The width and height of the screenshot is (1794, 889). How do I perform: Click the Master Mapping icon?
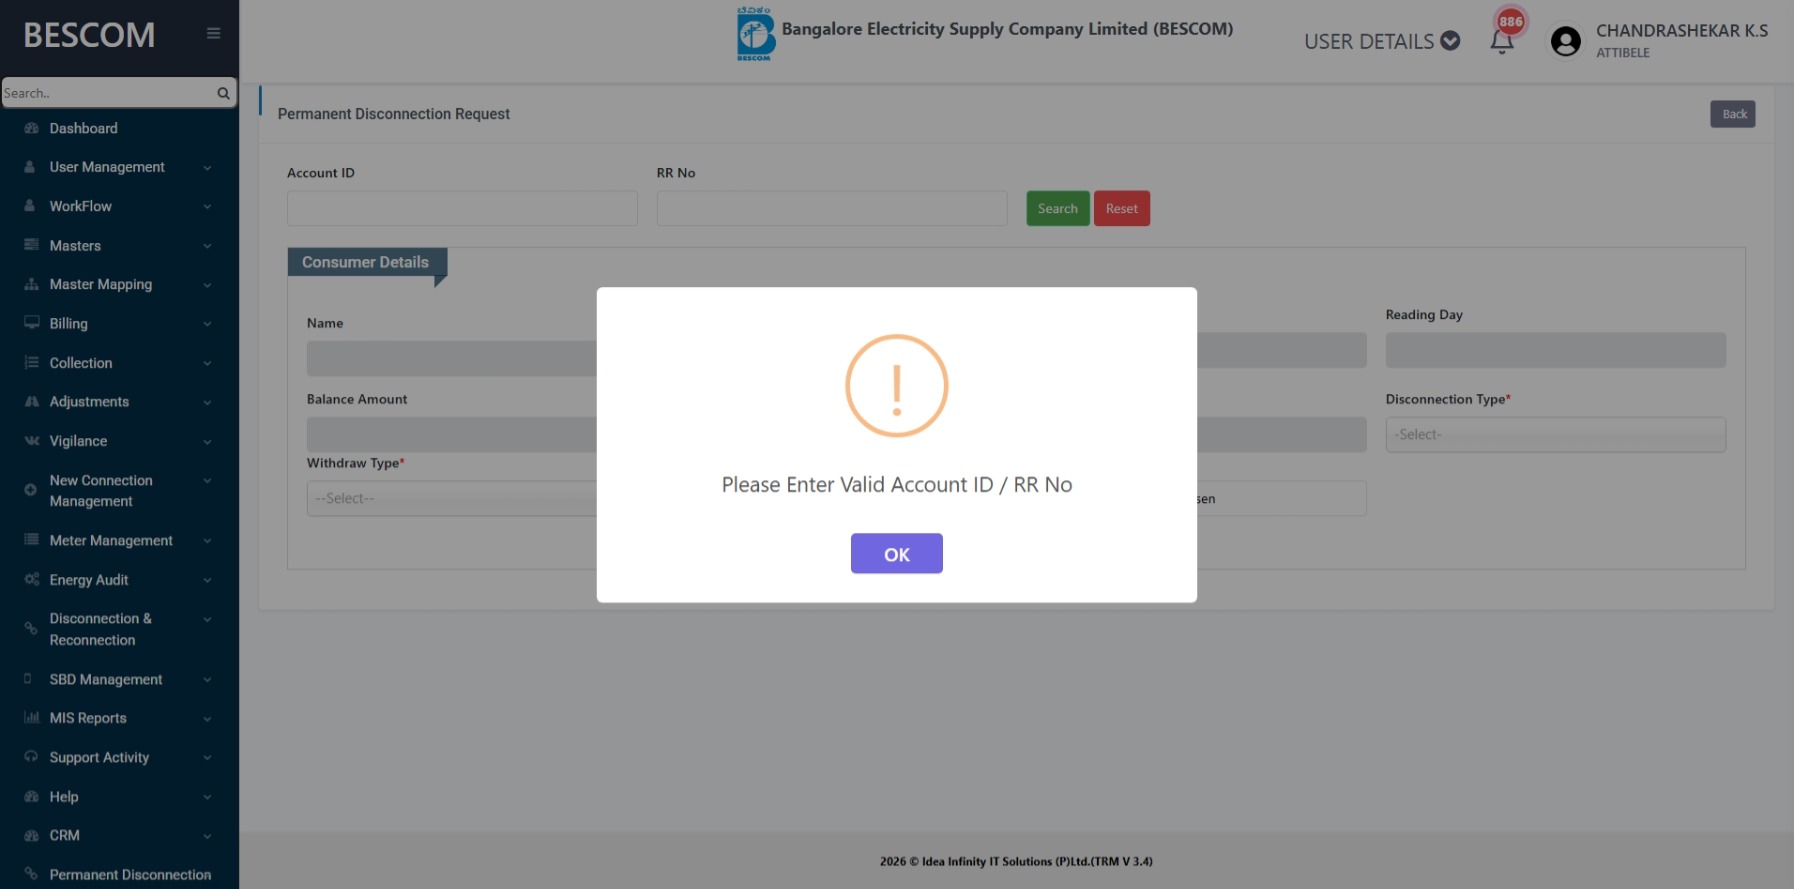31,284
